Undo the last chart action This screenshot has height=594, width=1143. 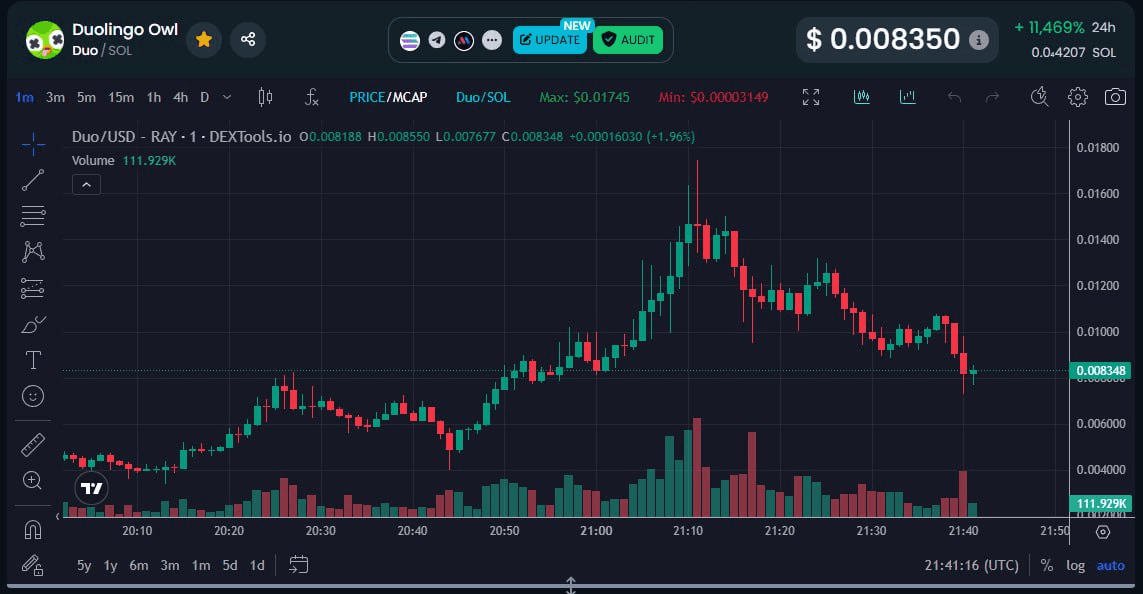tap(954, 97)
